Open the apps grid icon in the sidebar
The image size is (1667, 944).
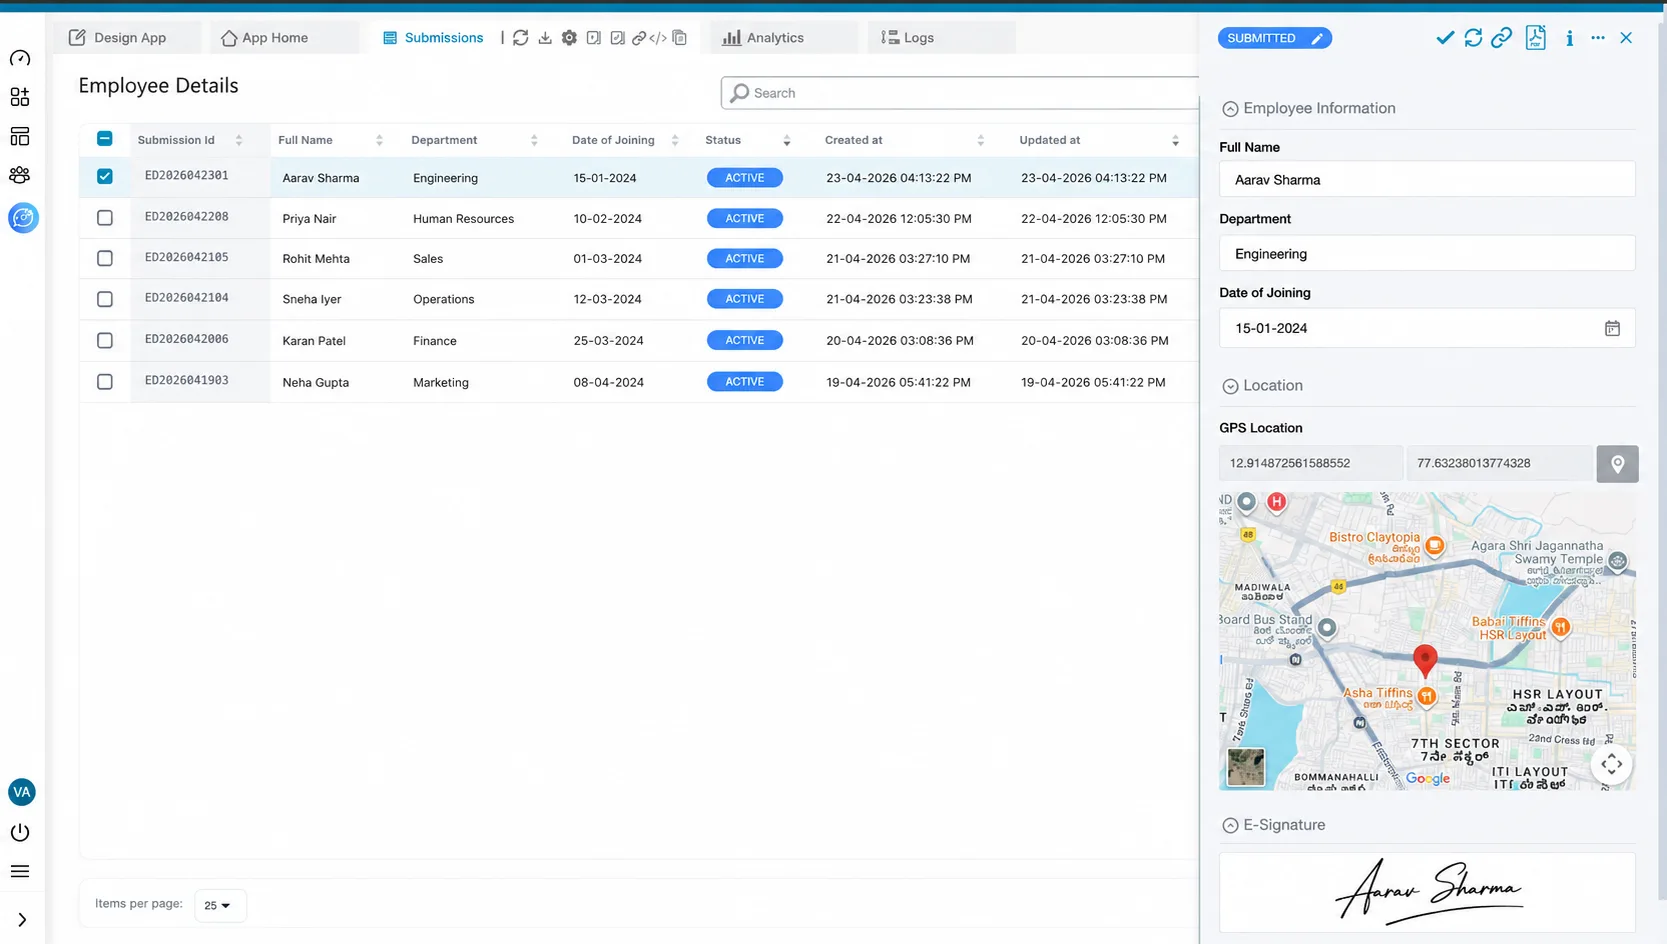click(x=20, y=97)
